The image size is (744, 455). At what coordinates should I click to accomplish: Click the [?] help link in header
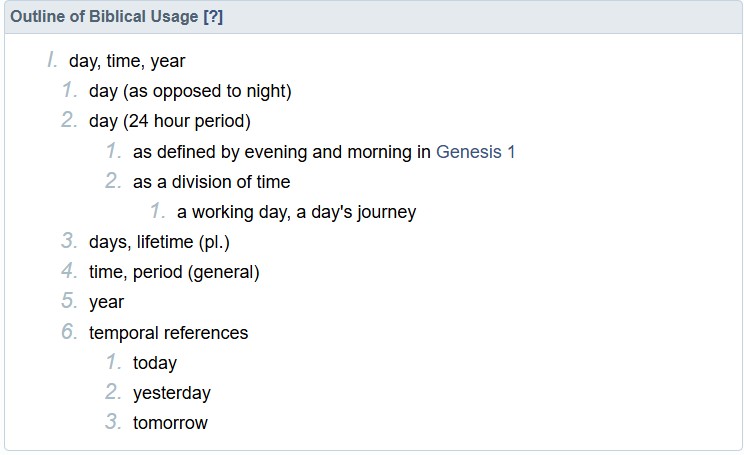212,17
